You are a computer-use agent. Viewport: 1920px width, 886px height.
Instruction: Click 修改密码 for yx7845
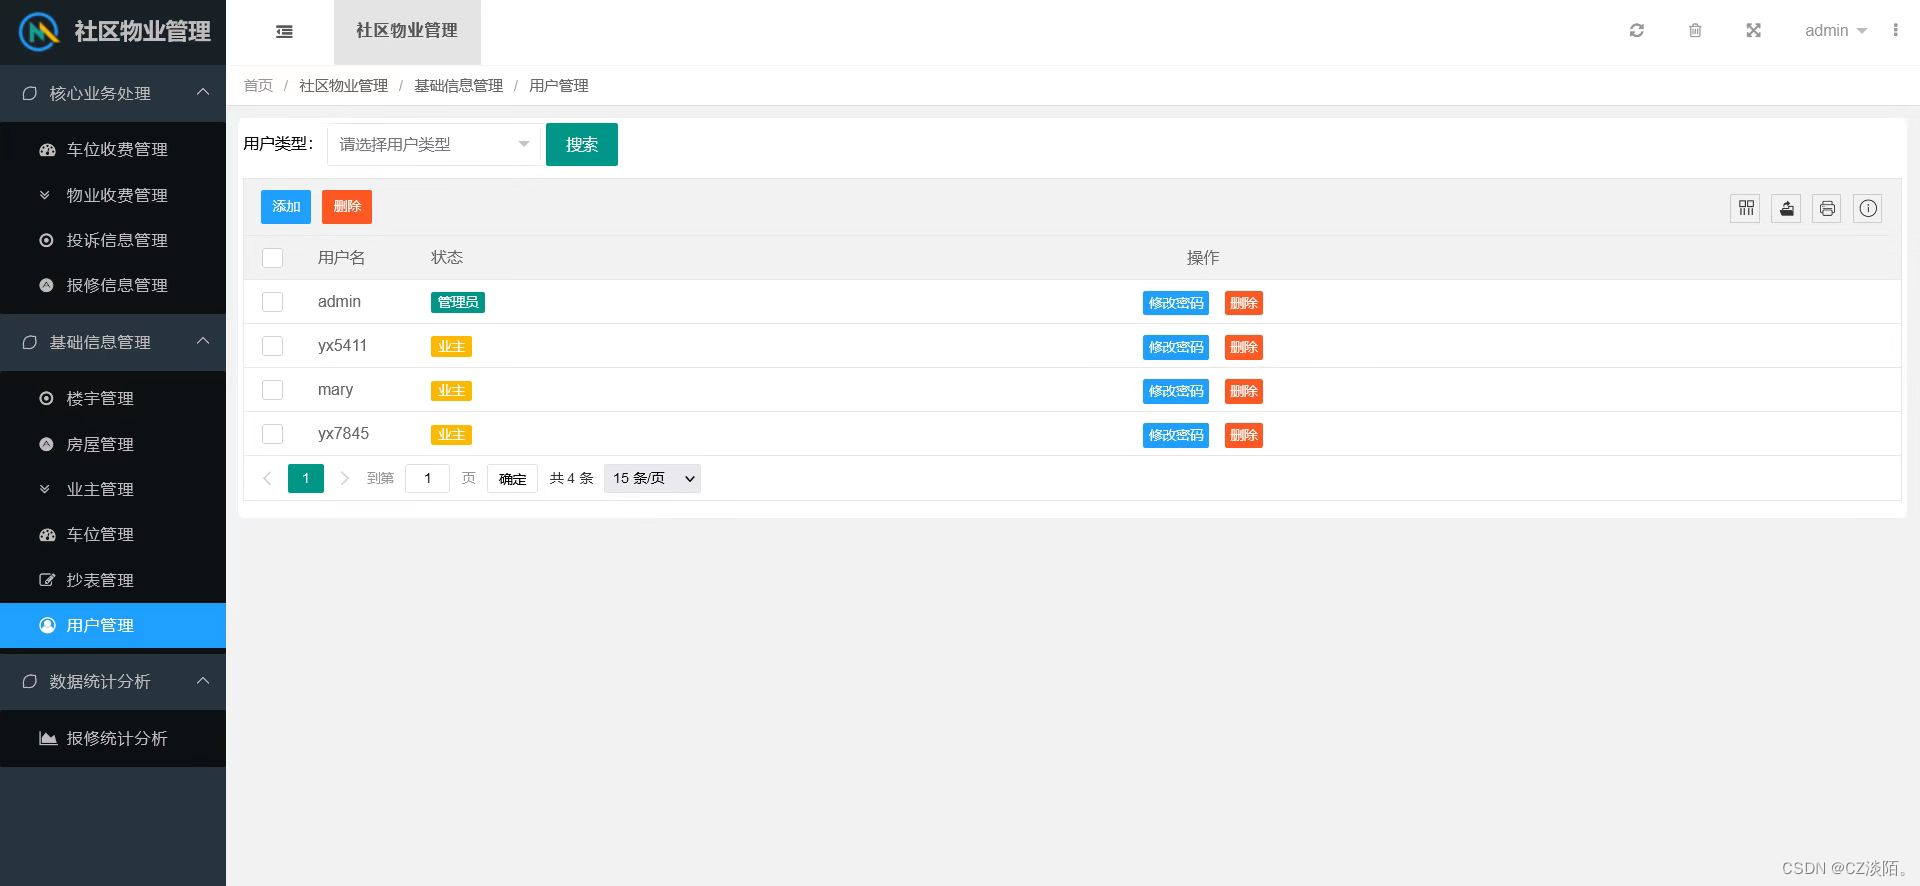[x=1176, y=435]
